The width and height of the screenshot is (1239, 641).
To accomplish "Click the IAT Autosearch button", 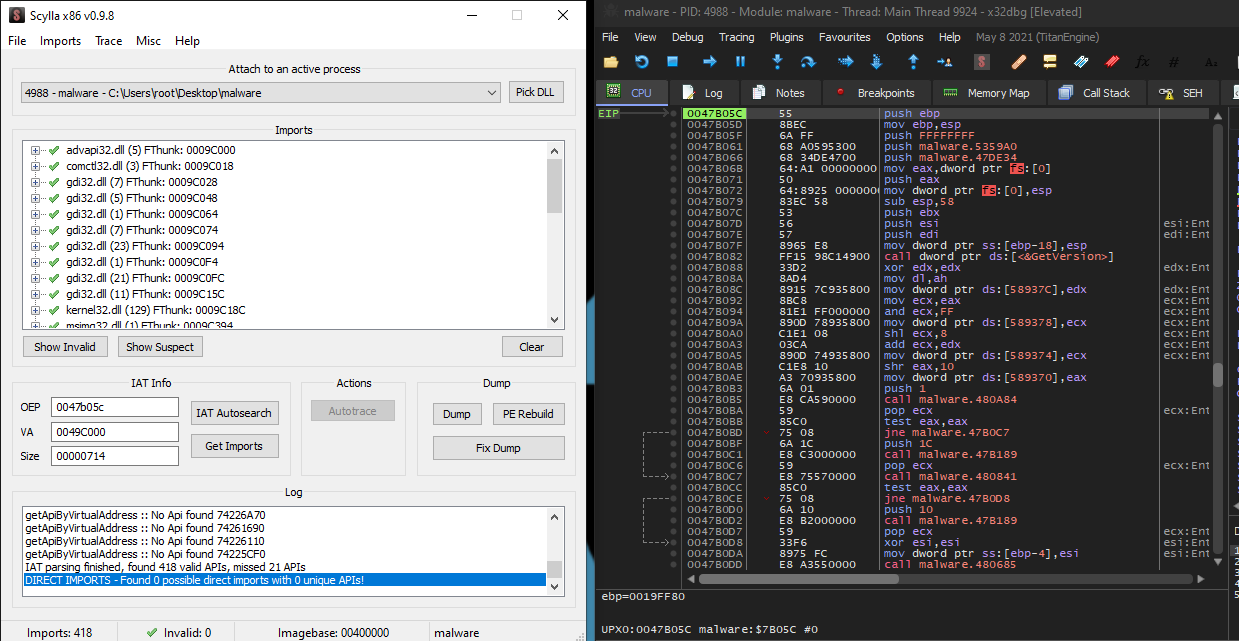I will [235, 413].
